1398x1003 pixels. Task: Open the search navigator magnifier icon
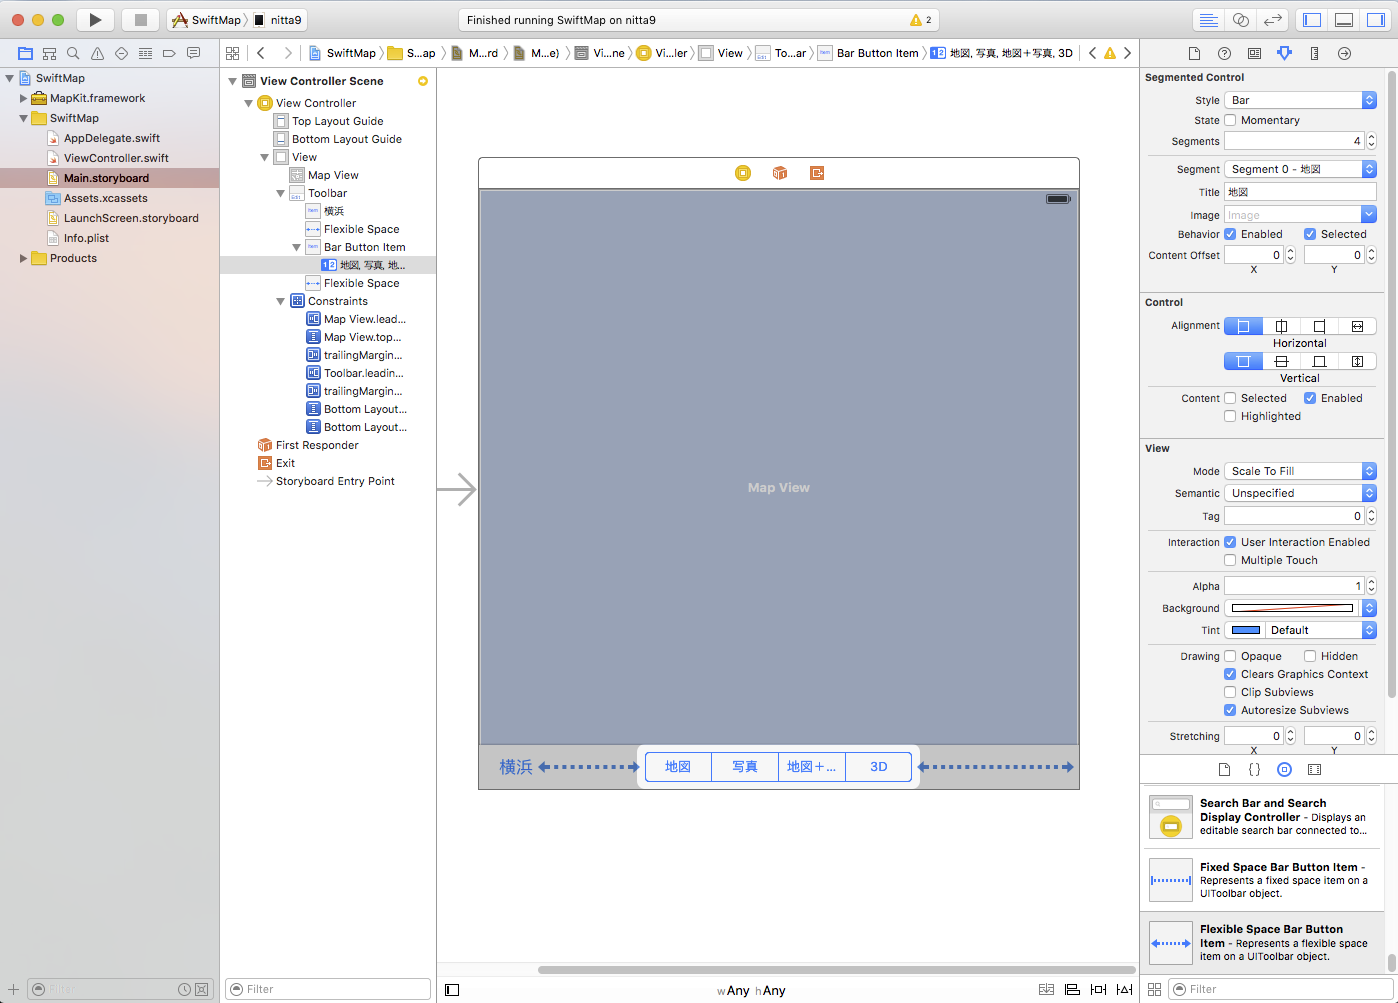tap(73, 53)
